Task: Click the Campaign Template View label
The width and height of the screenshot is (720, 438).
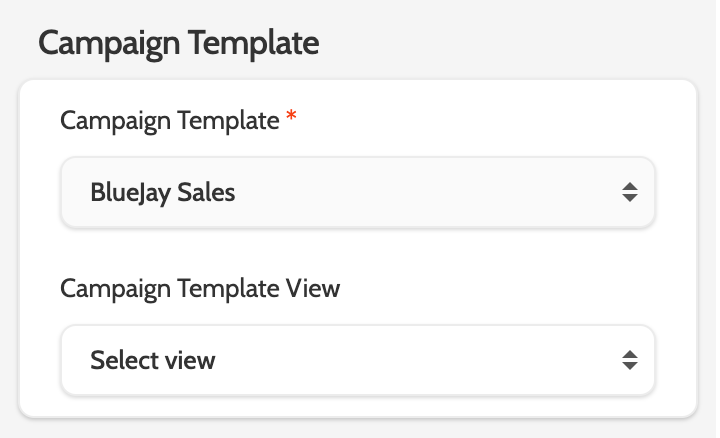Action: click(x=200, y=288)
